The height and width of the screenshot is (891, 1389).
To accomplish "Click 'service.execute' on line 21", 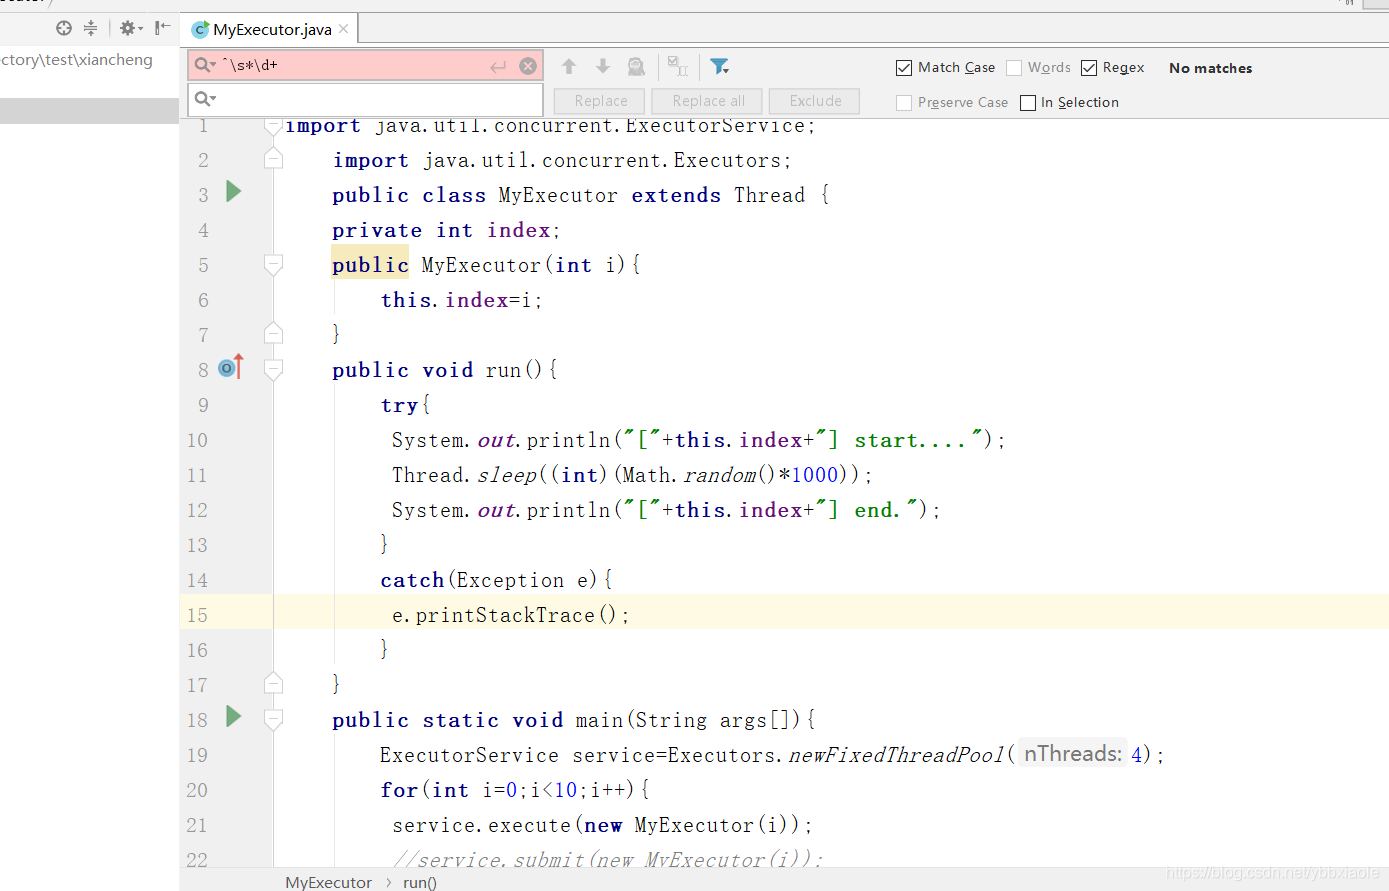I will click(481, 825).
